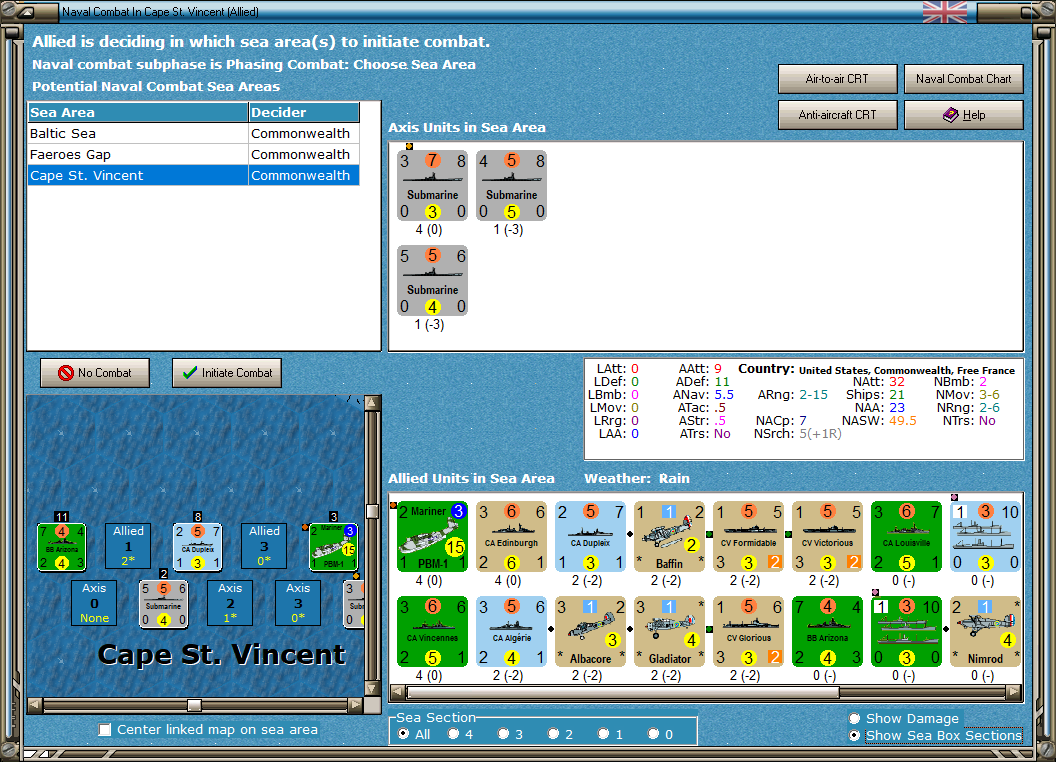
Task: Select the CA Edinburgh cruiser counter
Action: click(511, 537)
